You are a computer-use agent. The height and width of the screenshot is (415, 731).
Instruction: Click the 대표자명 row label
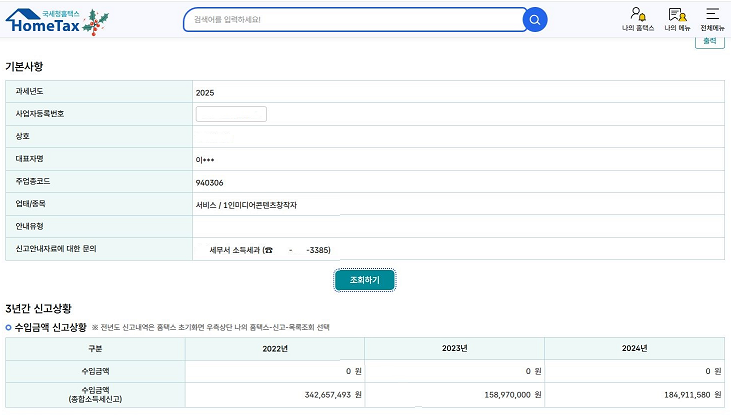(x=29, y=159)
